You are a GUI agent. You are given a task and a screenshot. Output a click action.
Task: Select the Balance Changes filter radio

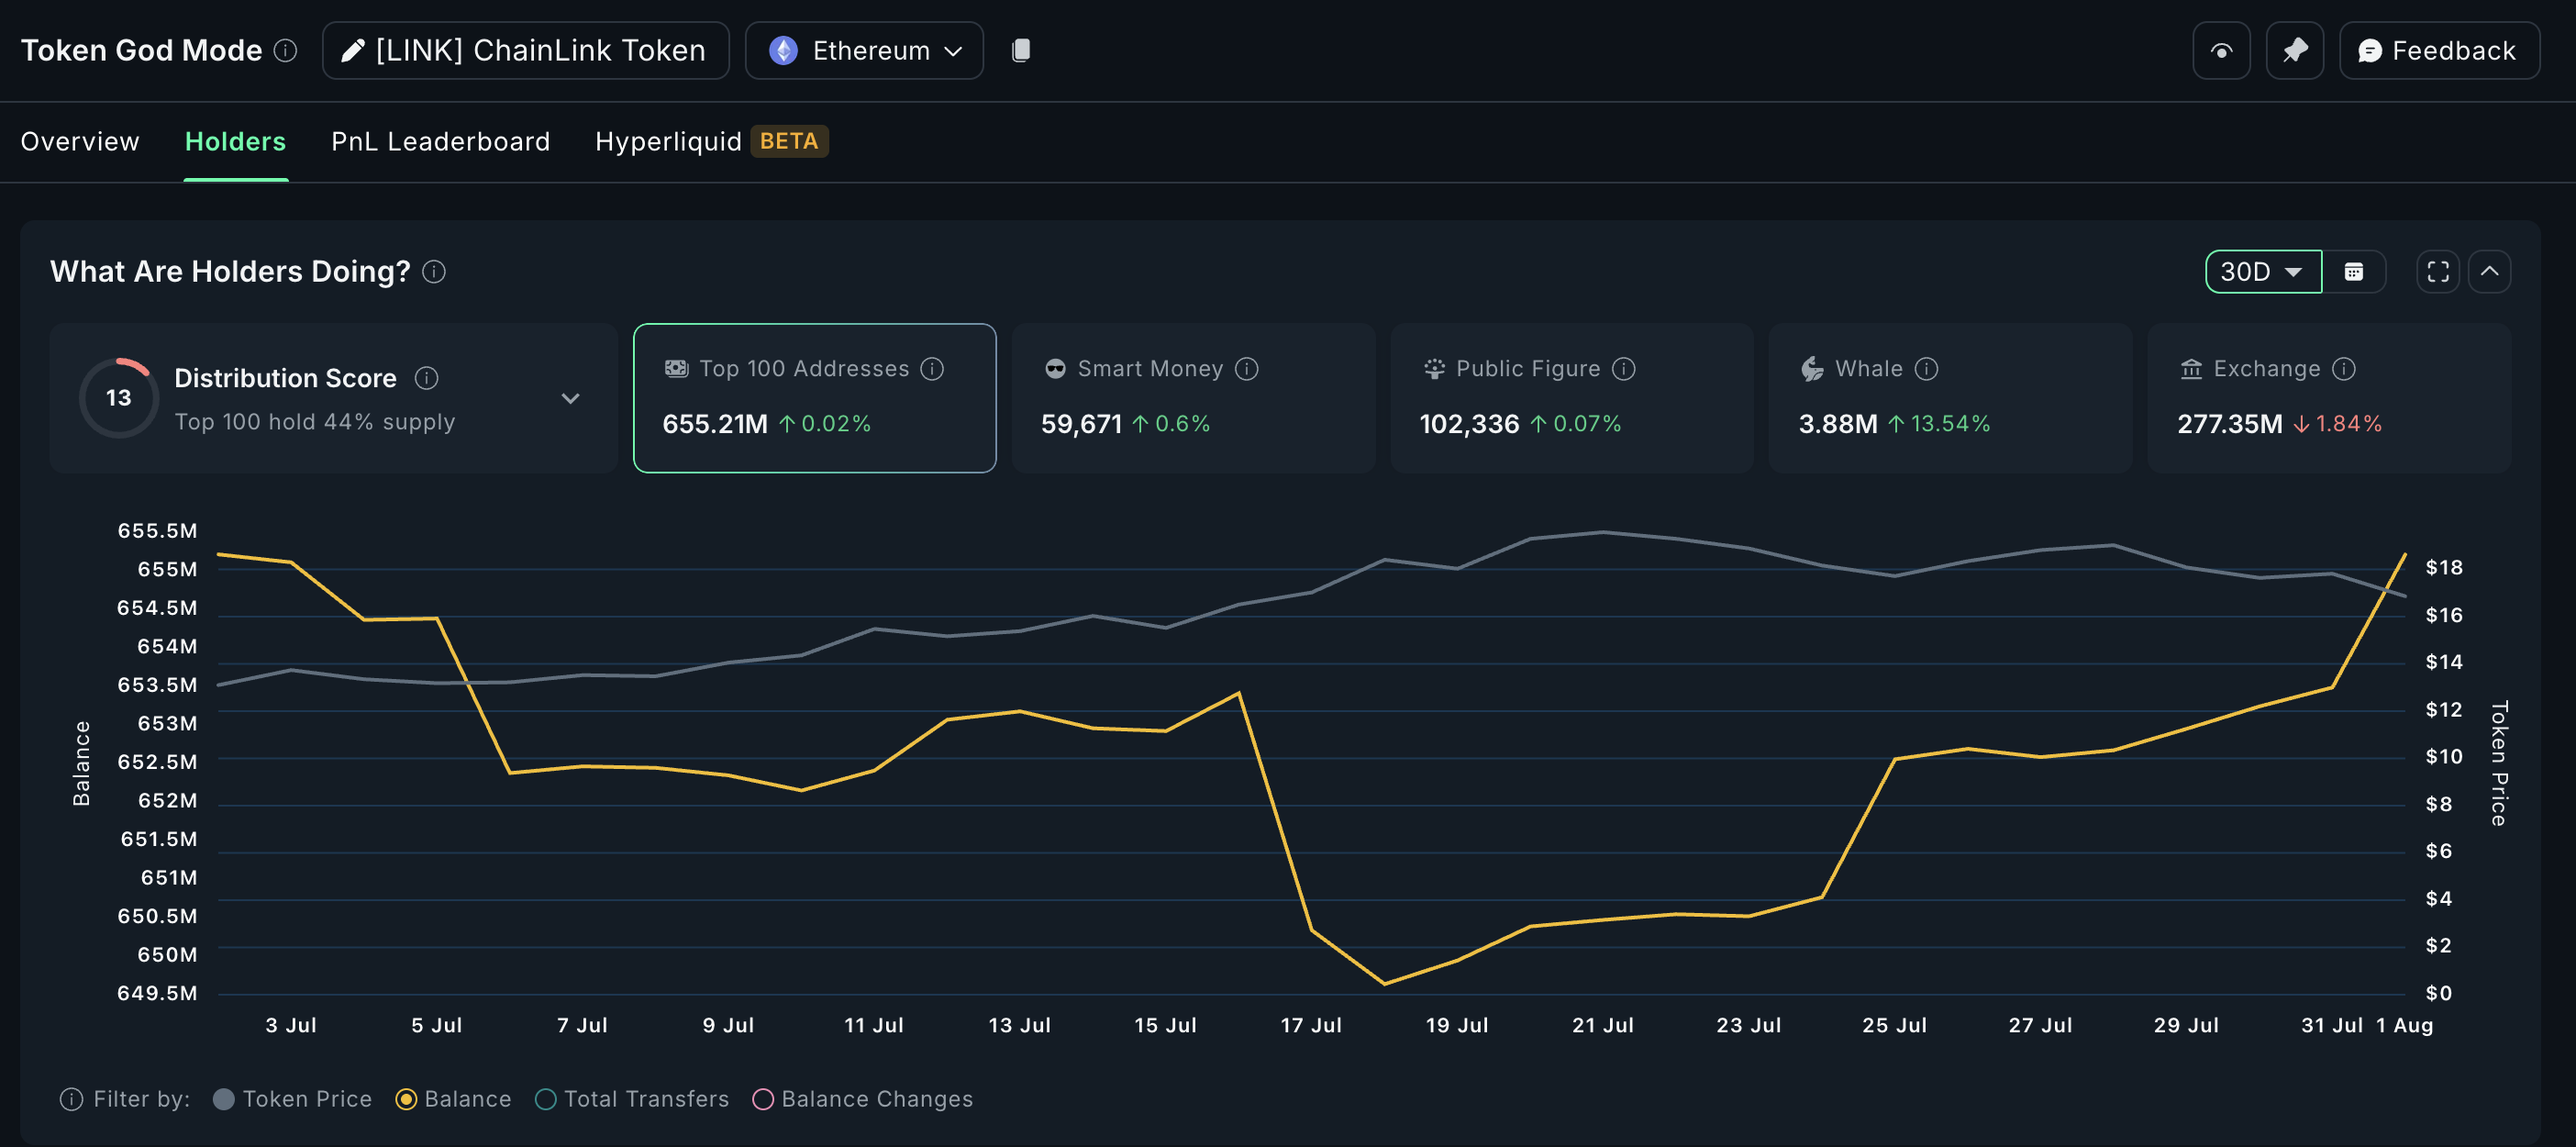[763, 1099]
